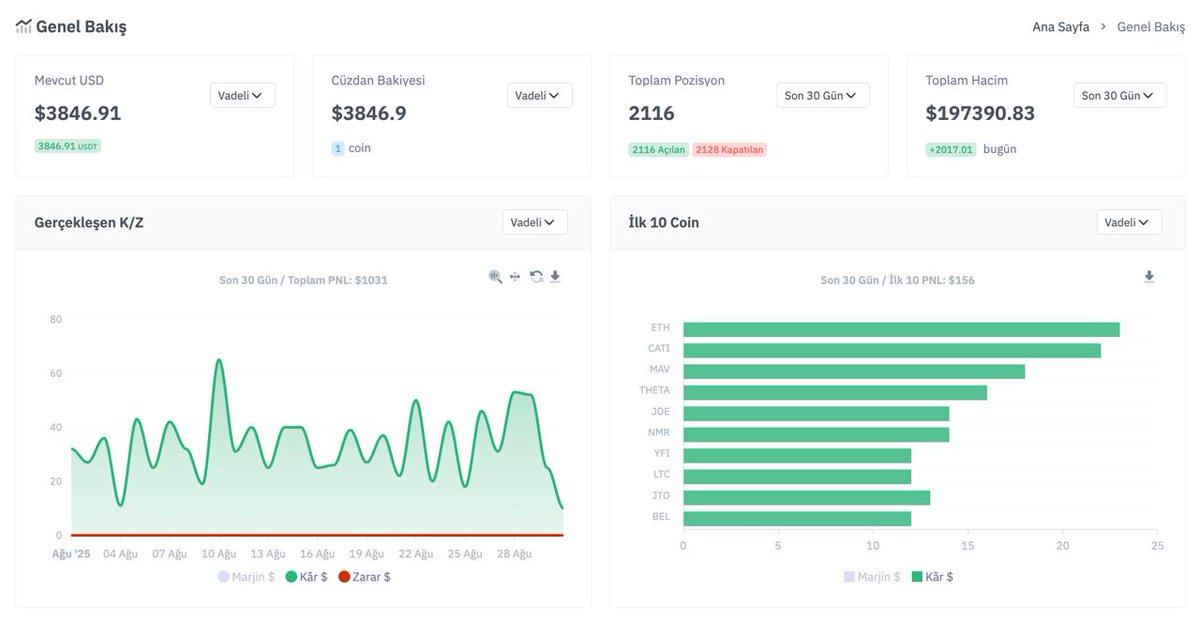Click the ETH bar in İlk 10 Coin chart
The height and width of the screenshot is (622, 1200).
pyautogui.click(x=901, y=329)
